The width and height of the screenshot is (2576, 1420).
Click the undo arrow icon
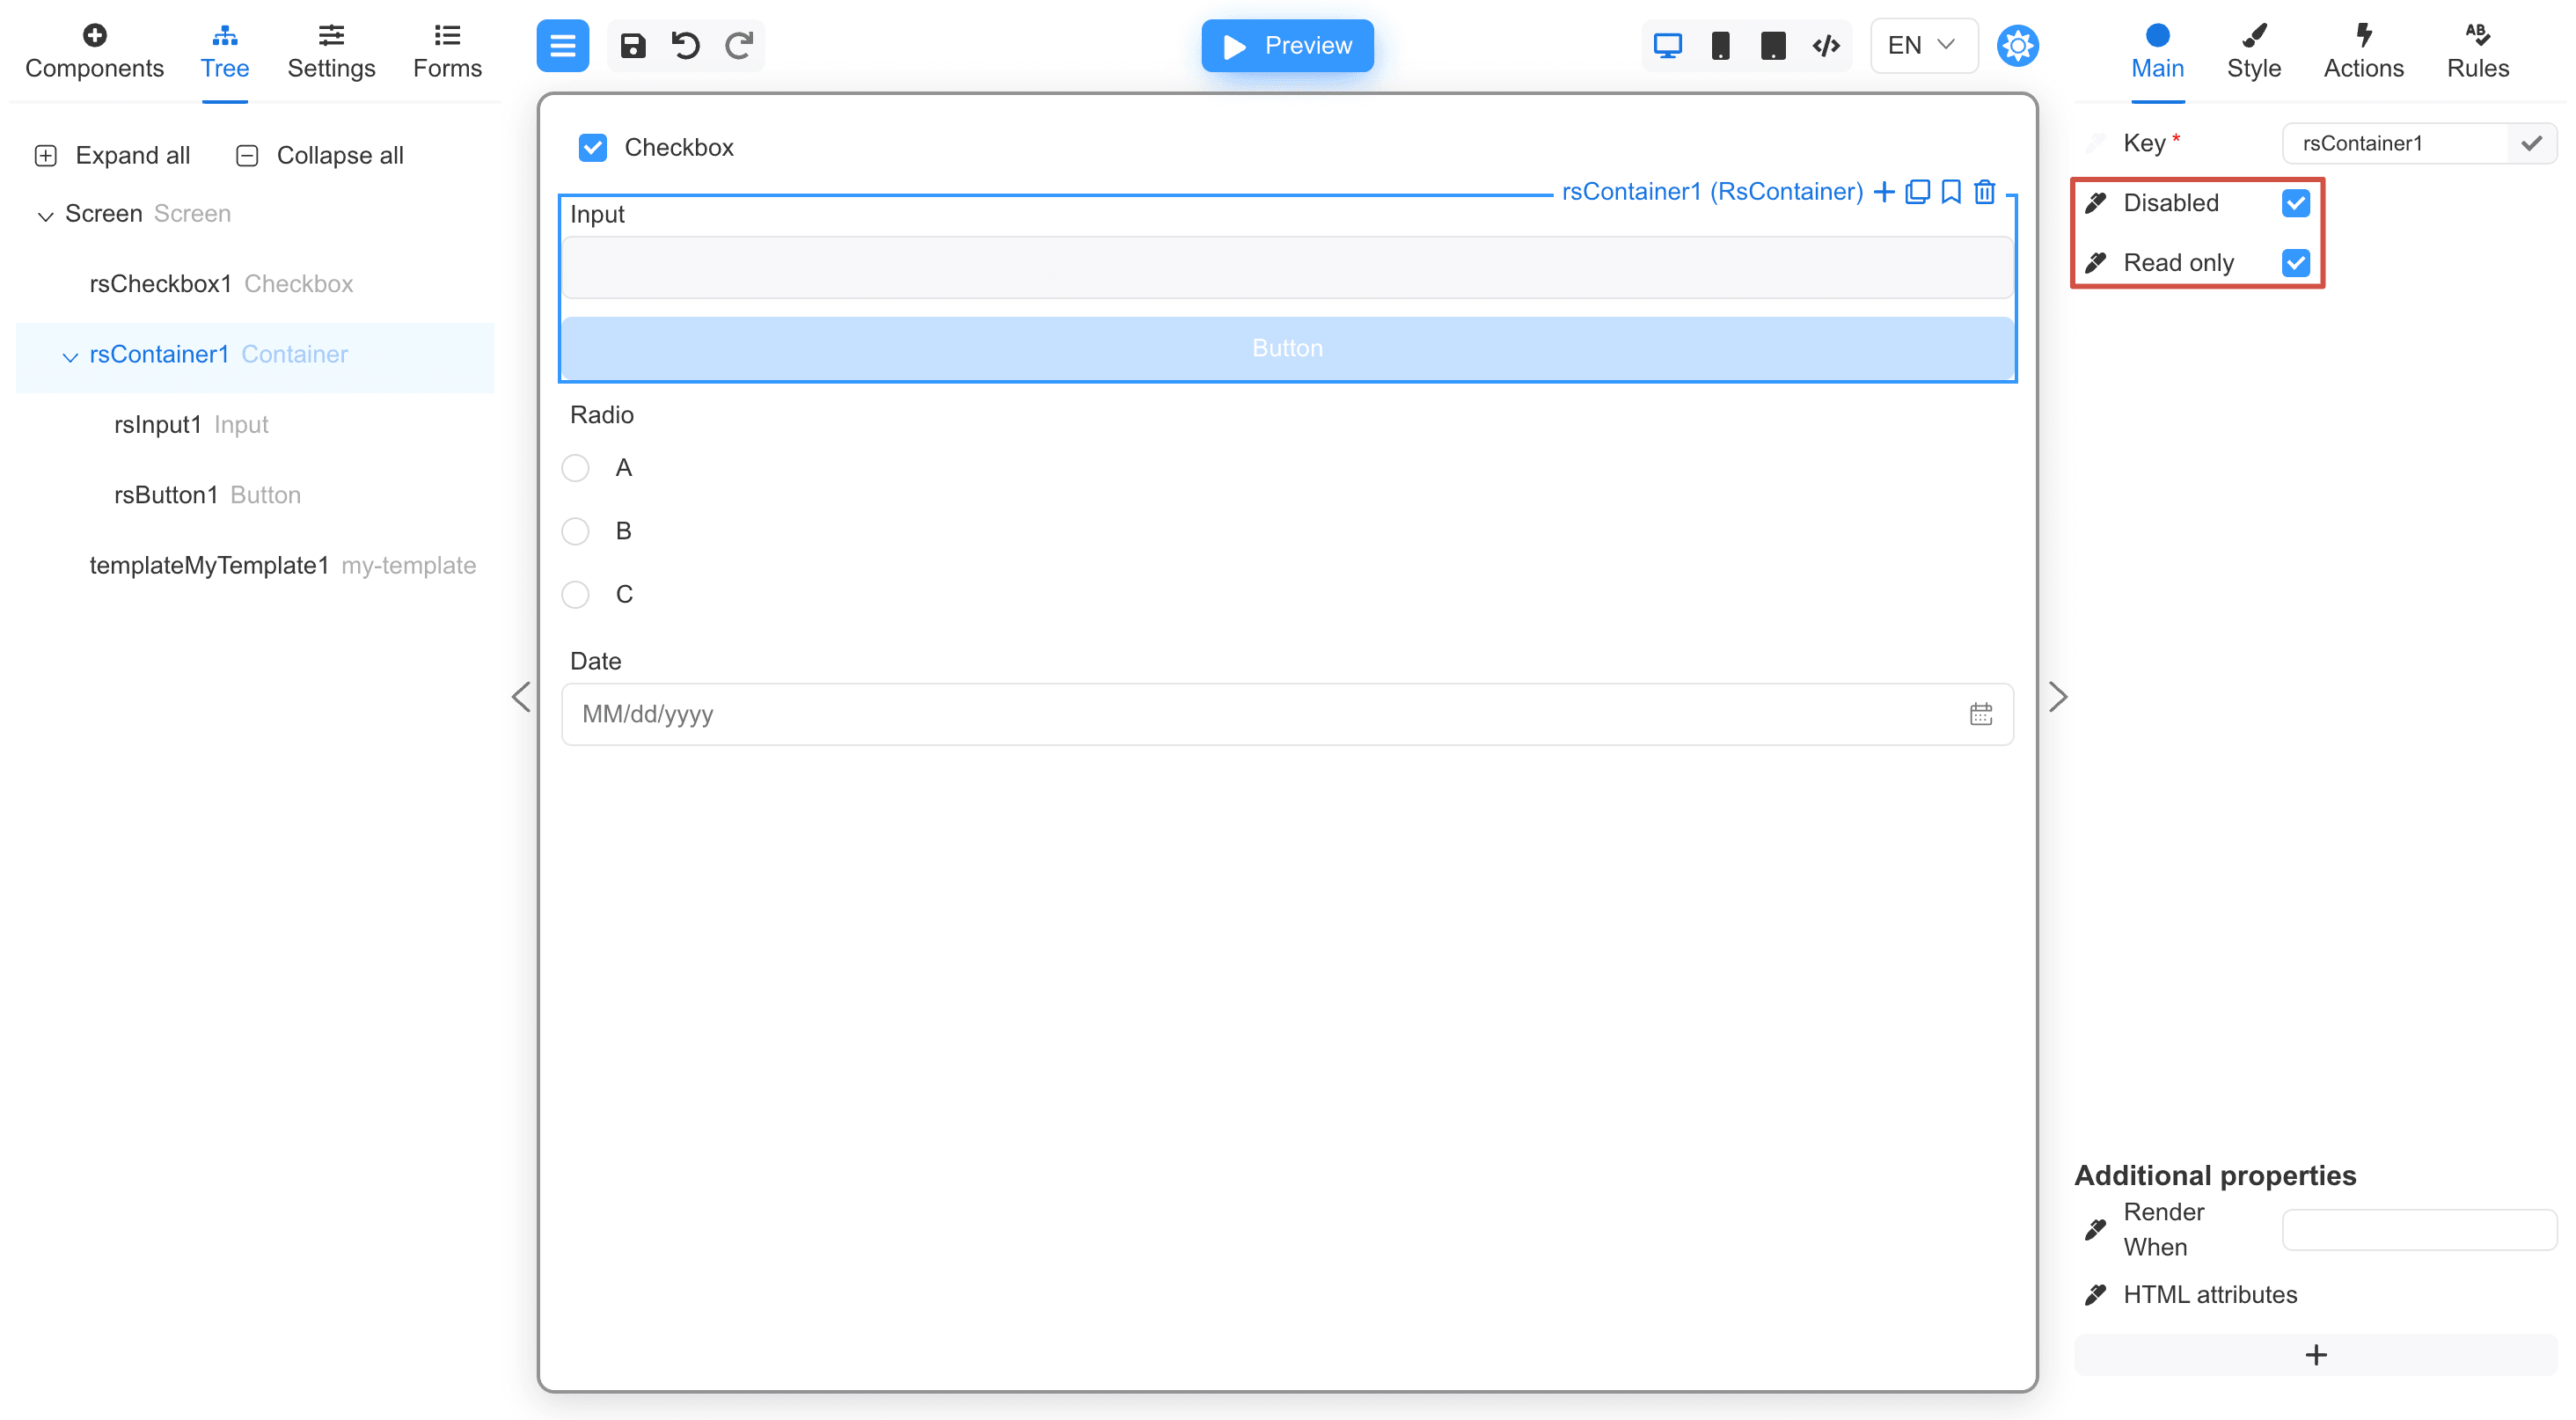685,46
